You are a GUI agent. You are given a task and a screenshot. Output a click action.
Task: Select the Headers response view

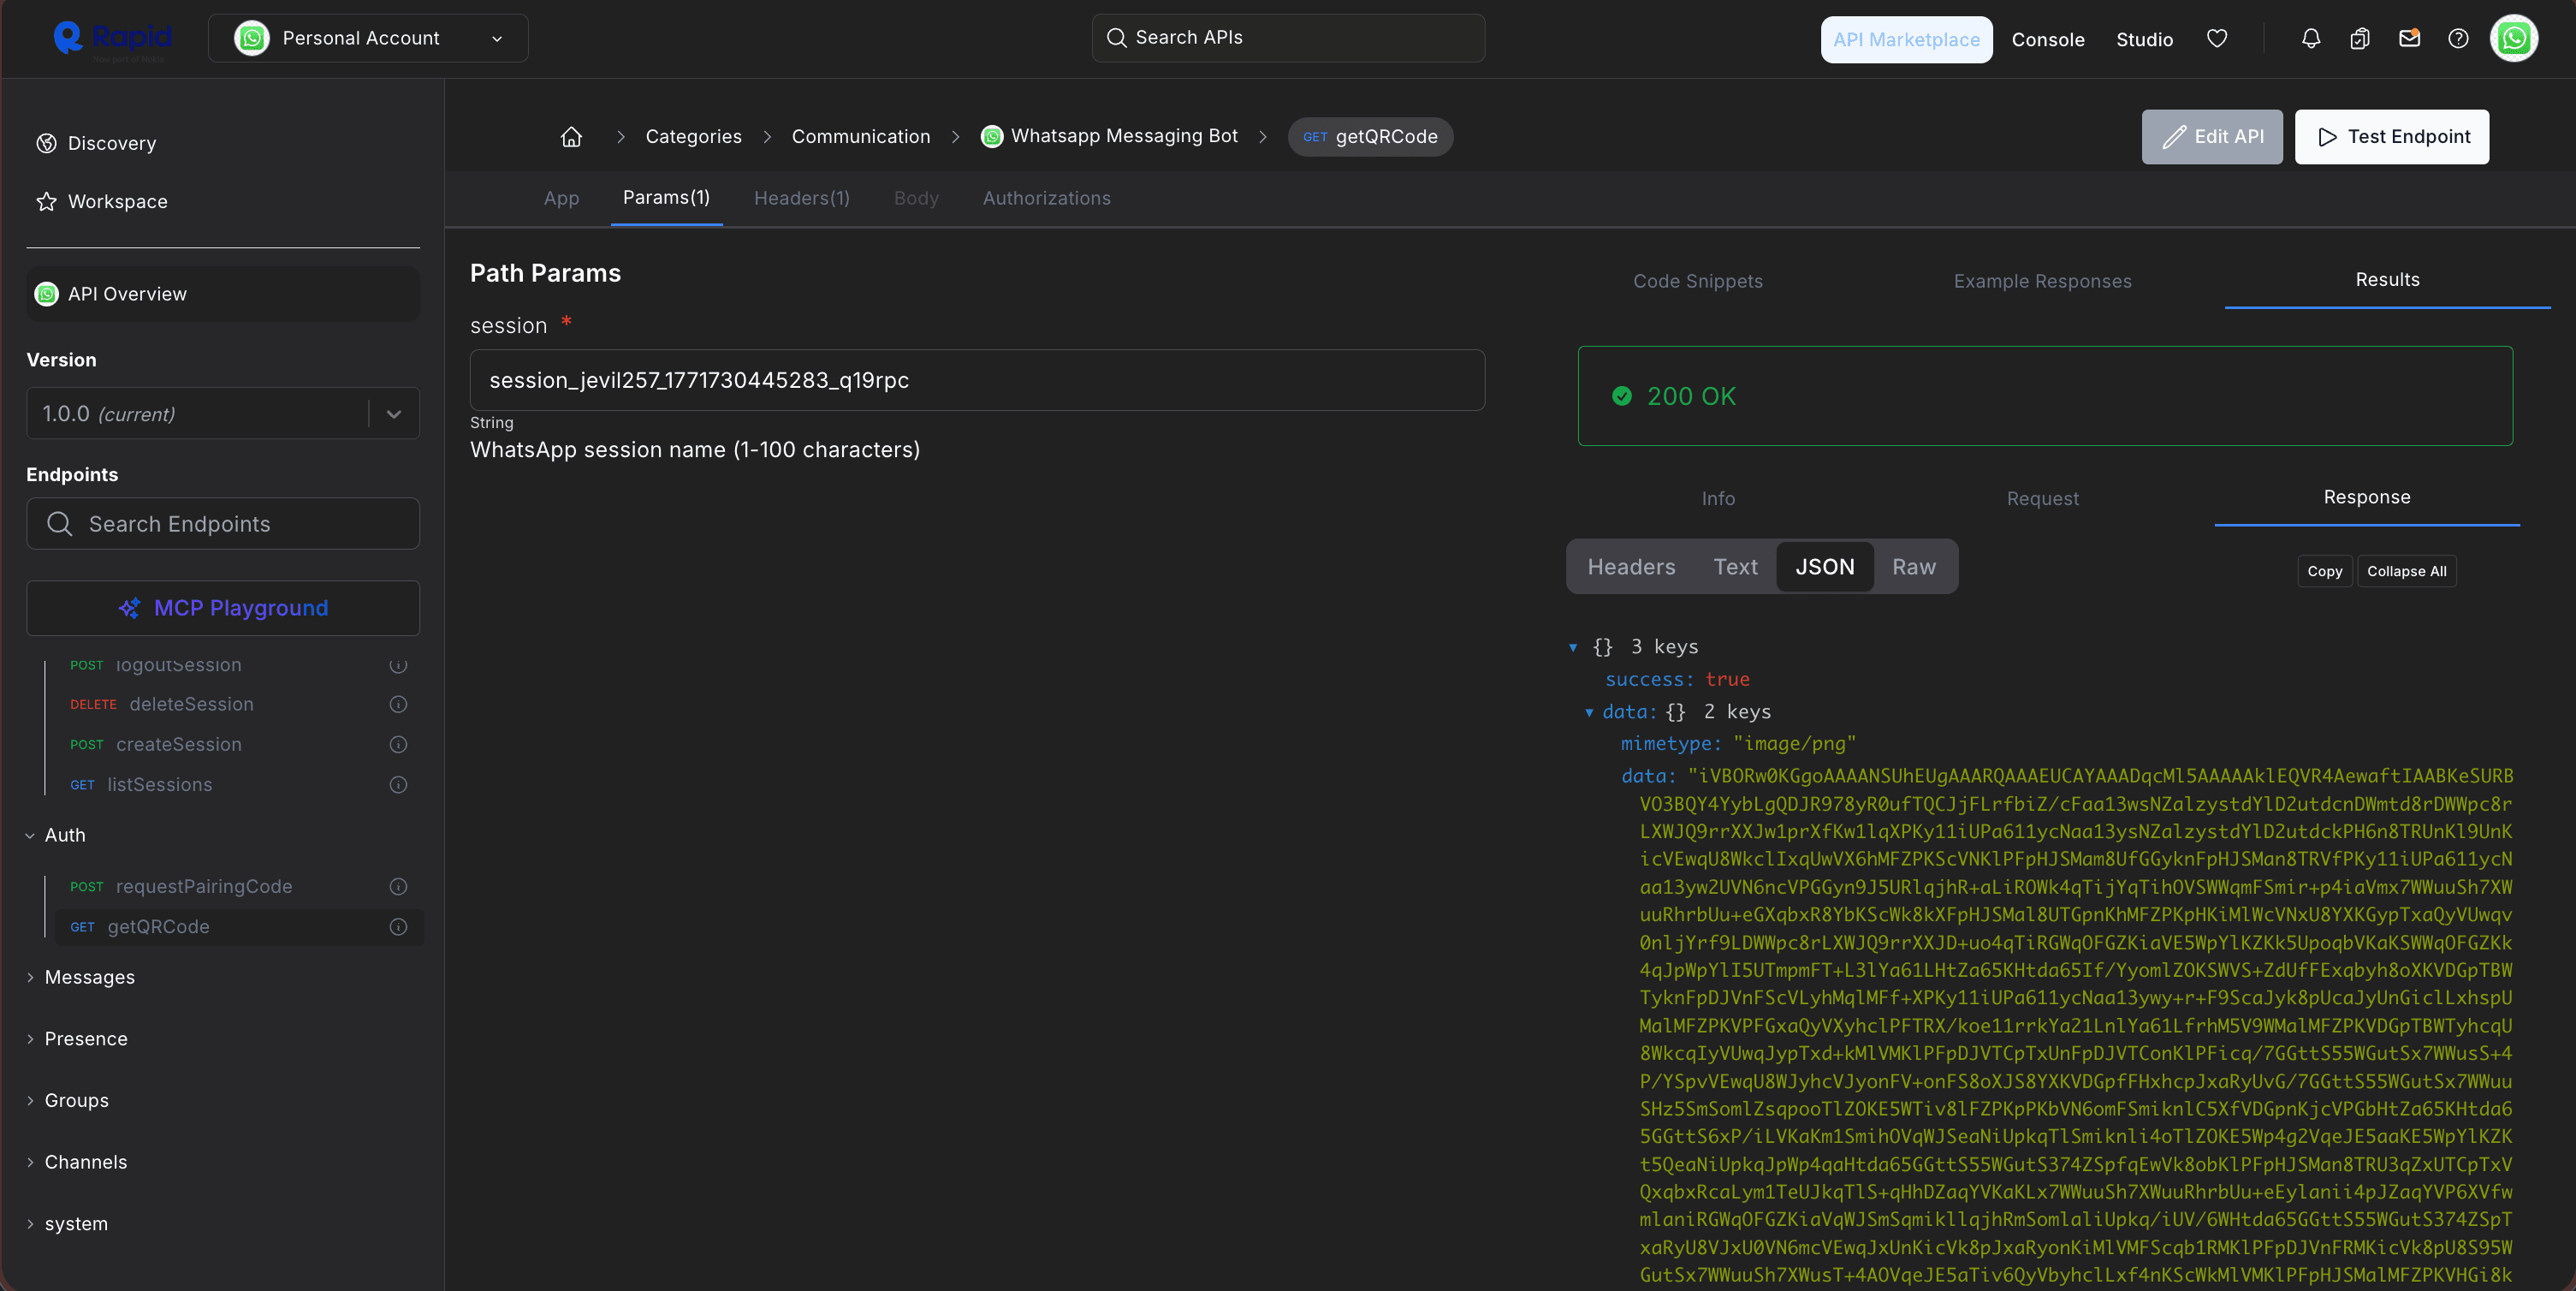tap(1631, 567)
